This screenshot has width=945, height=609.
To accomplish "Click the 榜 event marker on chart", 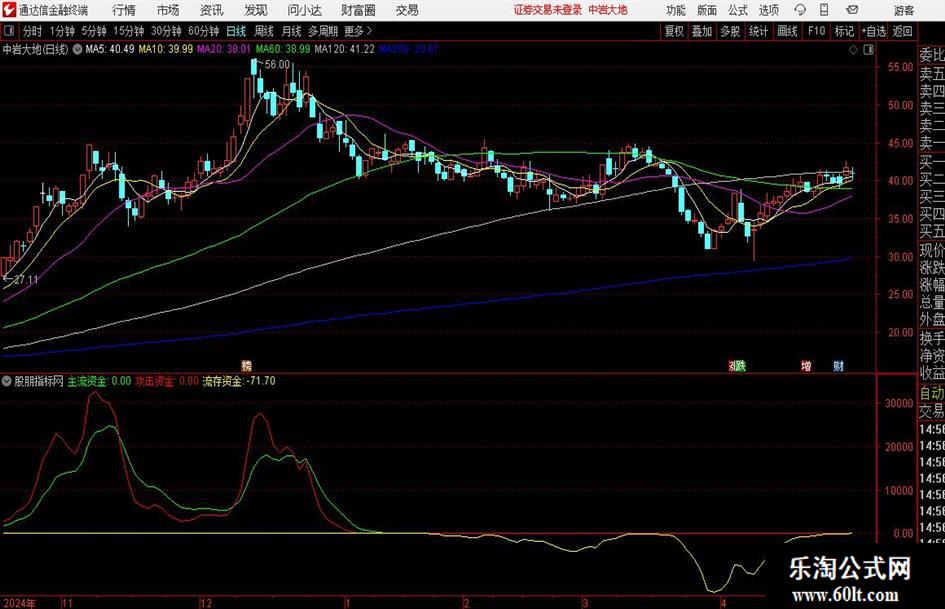I will pyautogui.click(x=246, y=365).
